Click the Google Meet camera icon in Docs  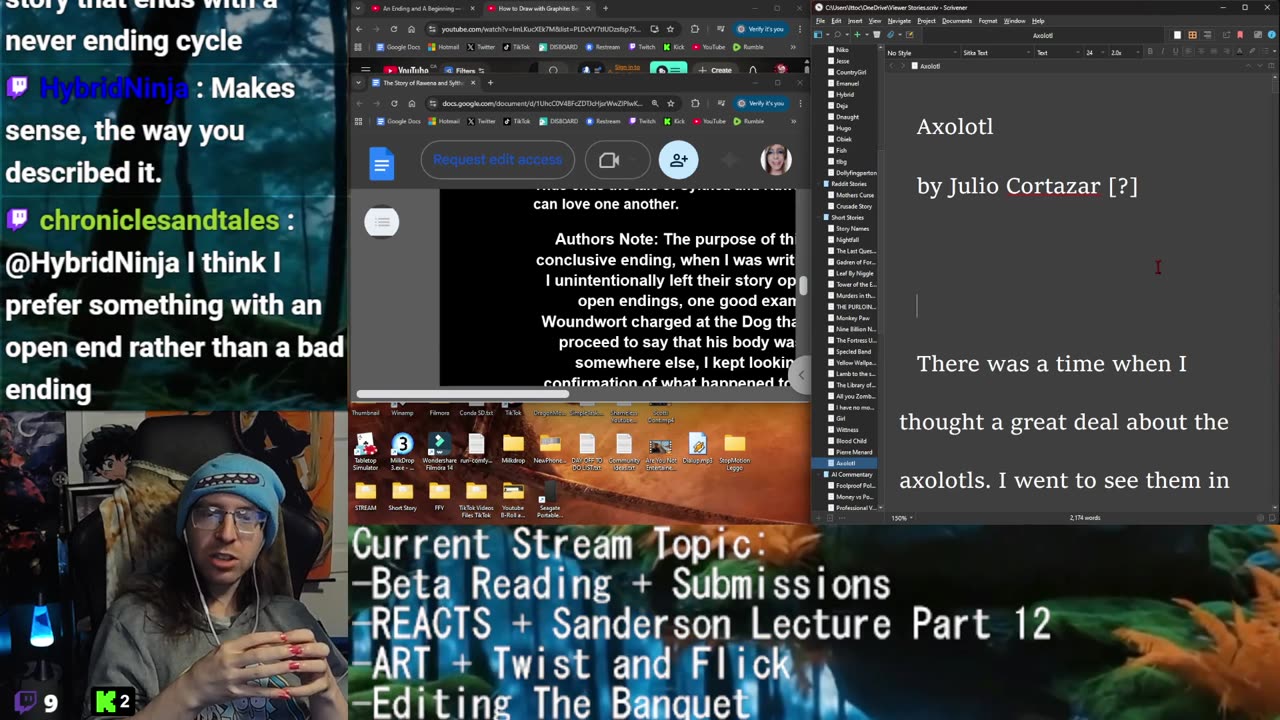click(609, 160)
